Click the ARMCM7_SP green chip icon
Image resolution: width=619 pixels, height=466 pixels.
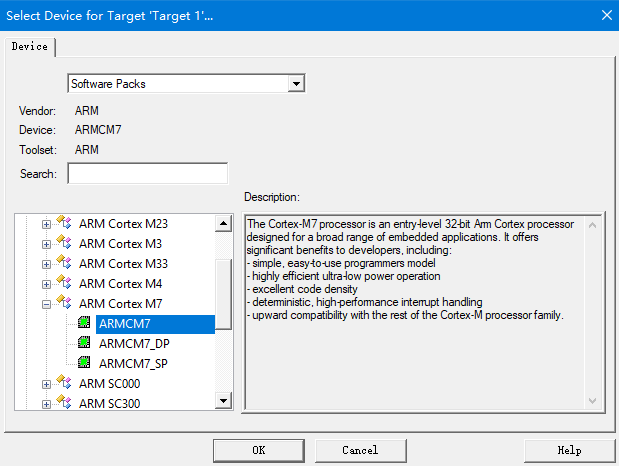point(84,362)
